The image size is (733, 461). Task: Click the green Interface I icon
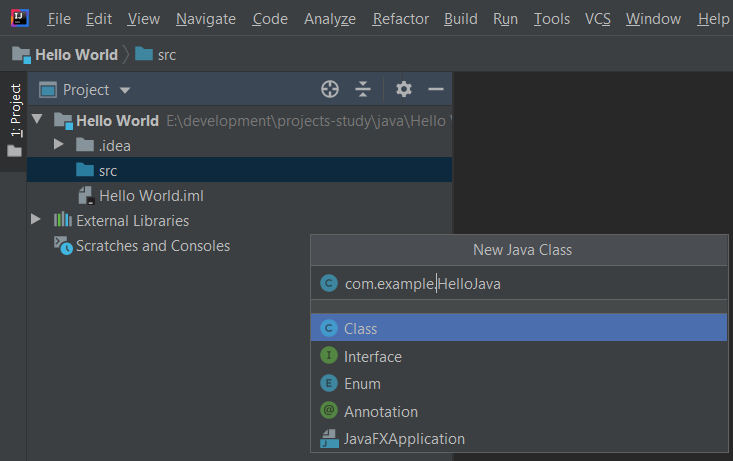pos(329,355)
